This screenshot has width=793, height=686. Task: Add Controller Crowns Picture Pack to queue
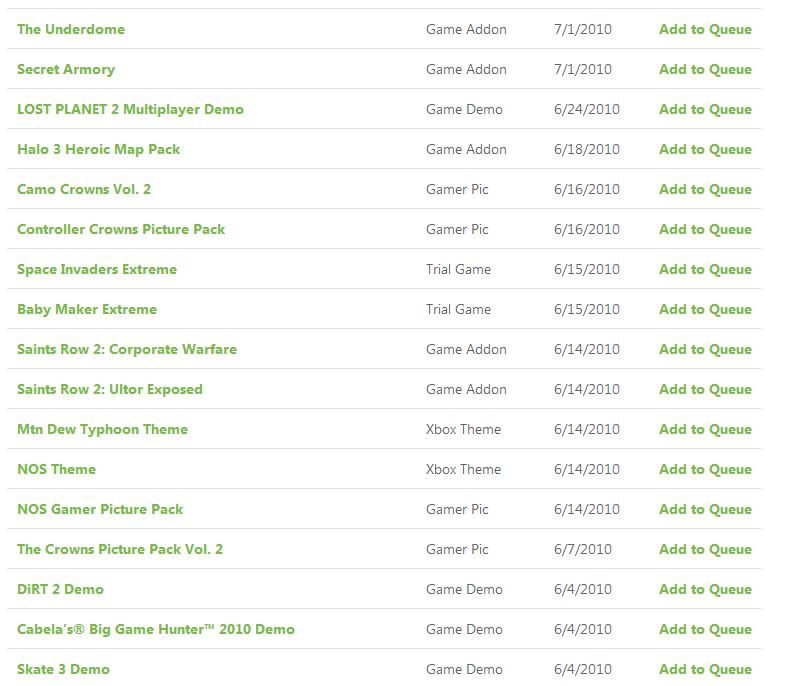705,229
